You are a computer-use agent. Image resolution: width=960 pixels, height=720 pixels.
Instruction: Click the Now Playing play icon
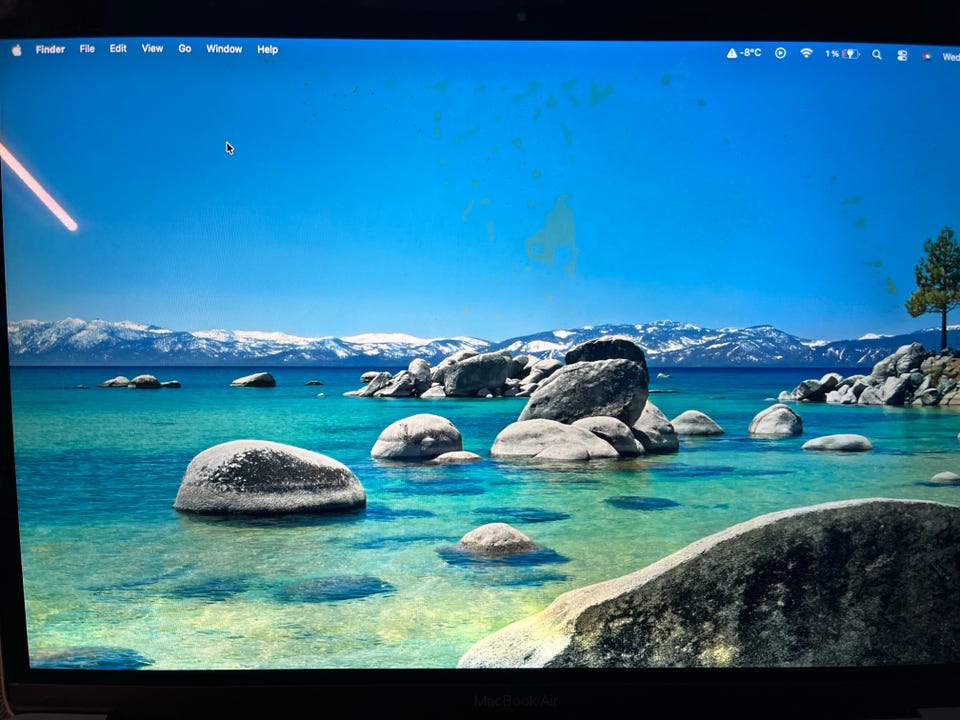tap(780, 53)
